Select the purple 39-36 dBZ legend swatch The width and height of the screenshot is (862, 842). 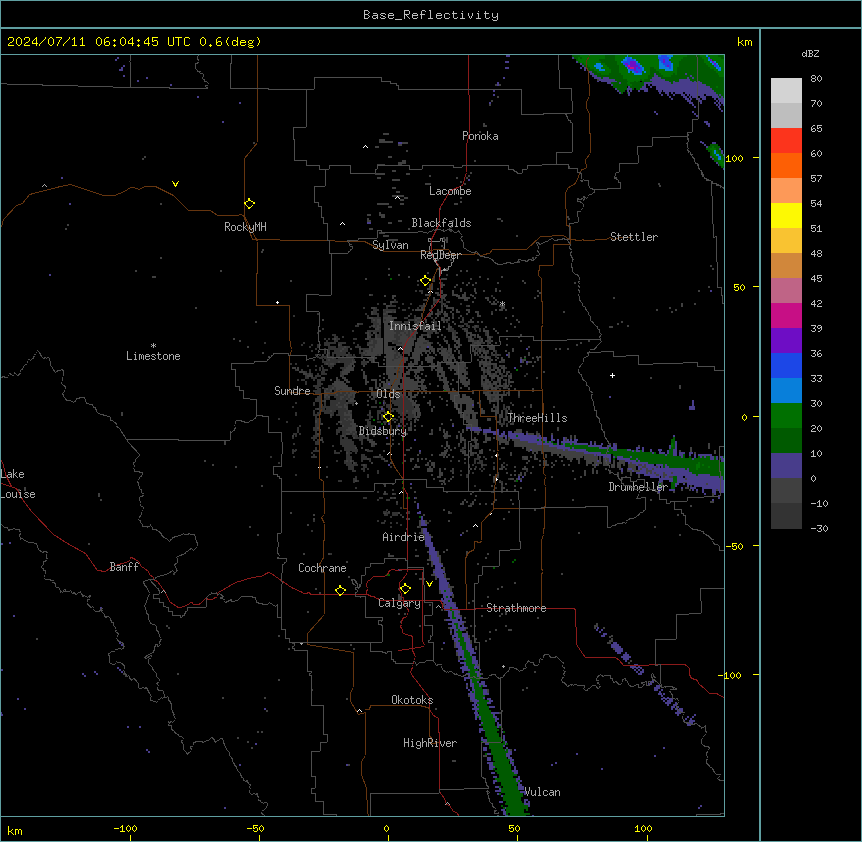tap(786, 341)
